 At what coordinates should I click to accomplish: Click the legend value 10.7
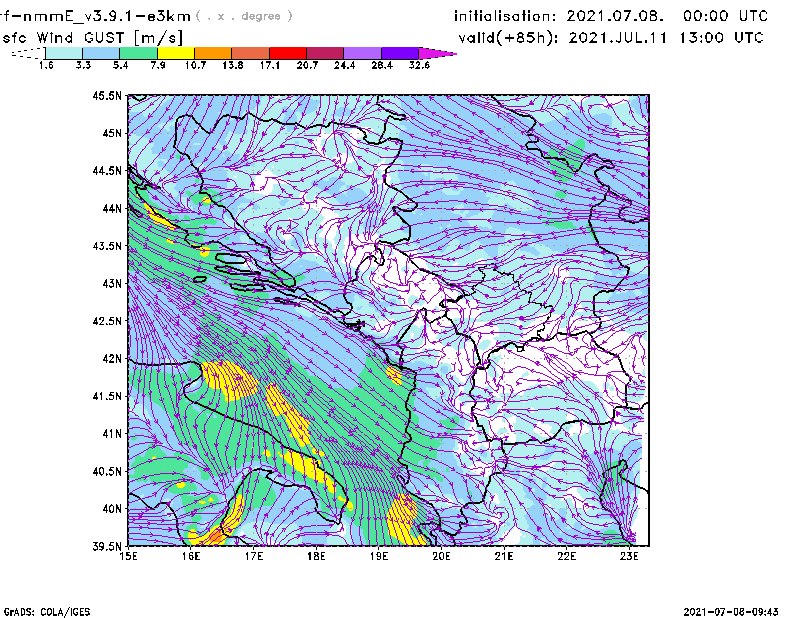[x=195, y=65]
